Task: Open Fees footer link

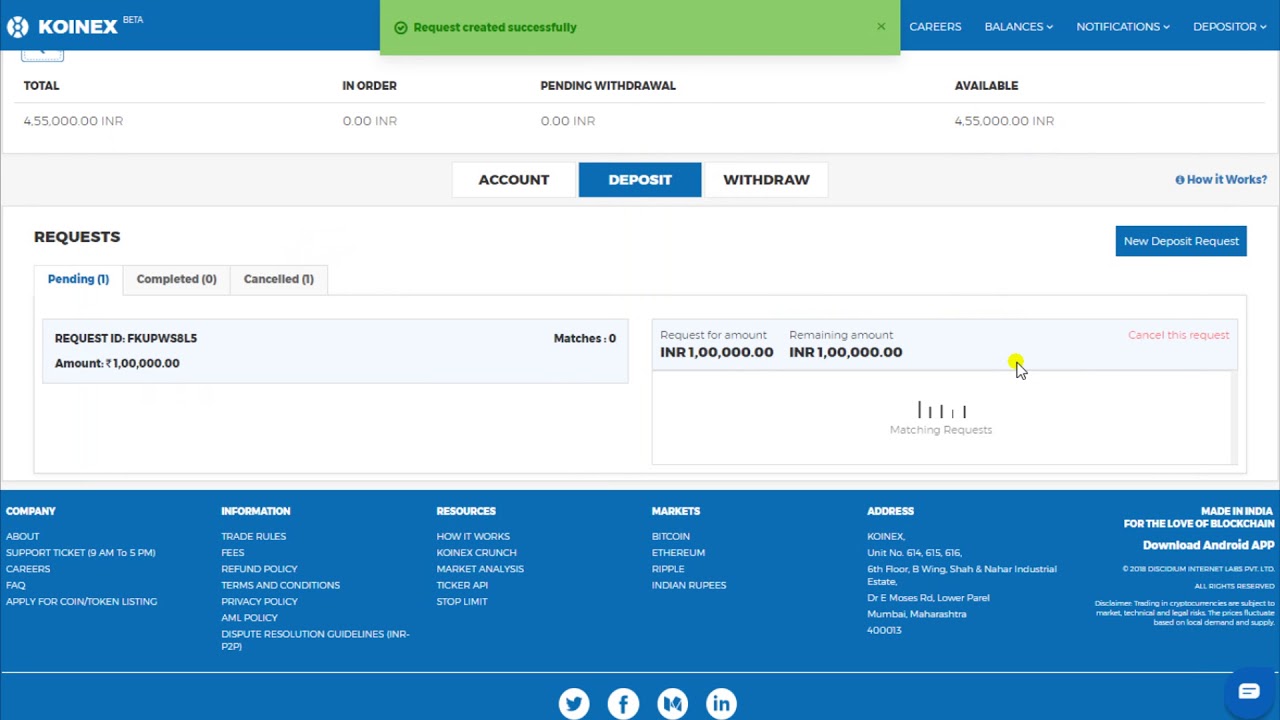Action: [x=233, y=552]
